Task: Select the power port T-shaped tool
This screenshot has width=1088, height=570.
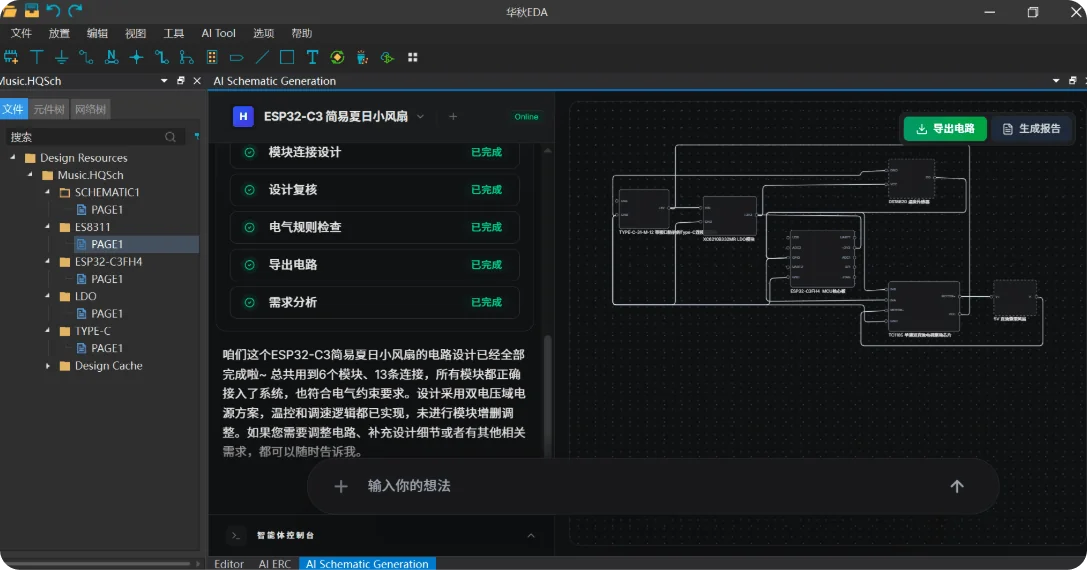Action: point(37,58)
